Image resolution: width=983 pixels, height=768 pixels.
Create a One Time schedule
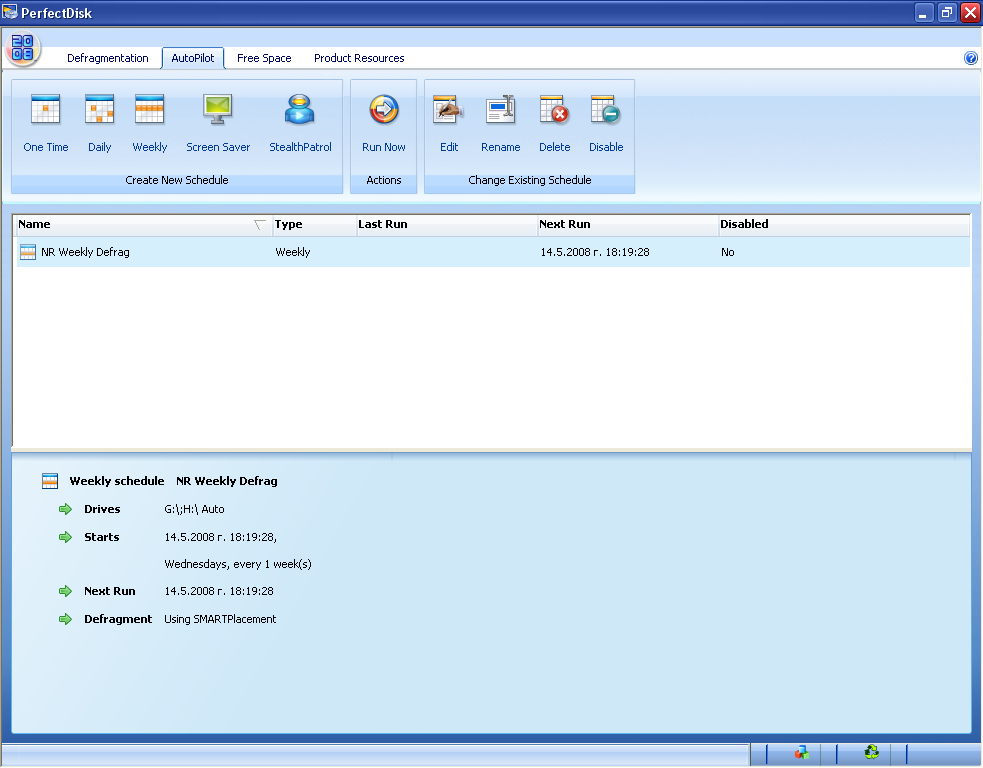46,123
